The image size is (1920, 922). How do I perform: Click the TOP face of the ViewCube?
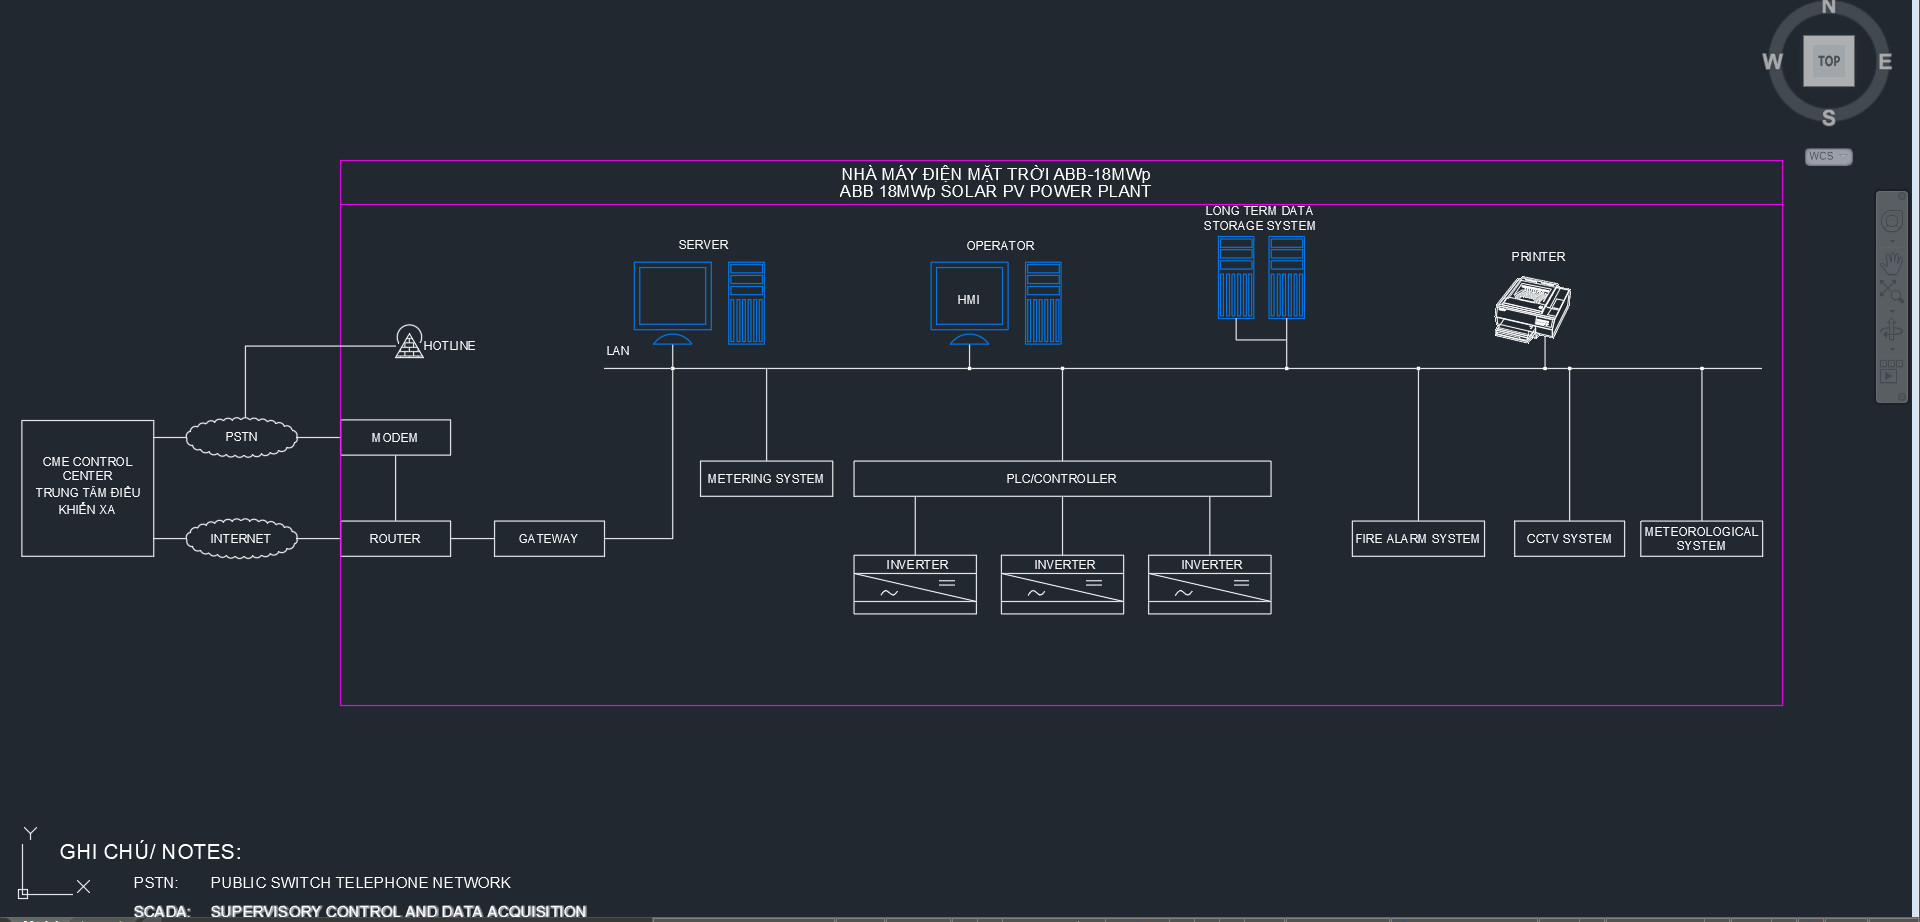click(x=1828, y=61)
